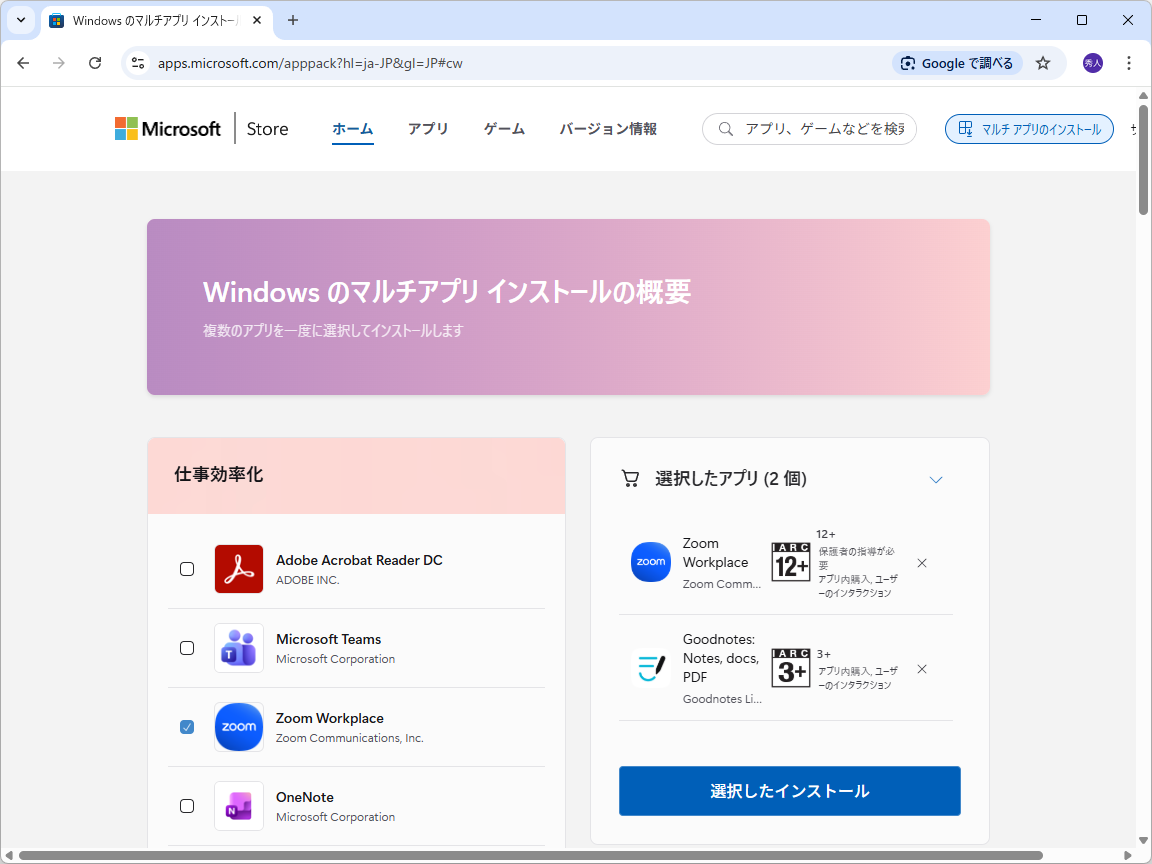Click the shopping cart icon beside selected apps
This screenshot has height=864, width=1152.
[630, 478]
